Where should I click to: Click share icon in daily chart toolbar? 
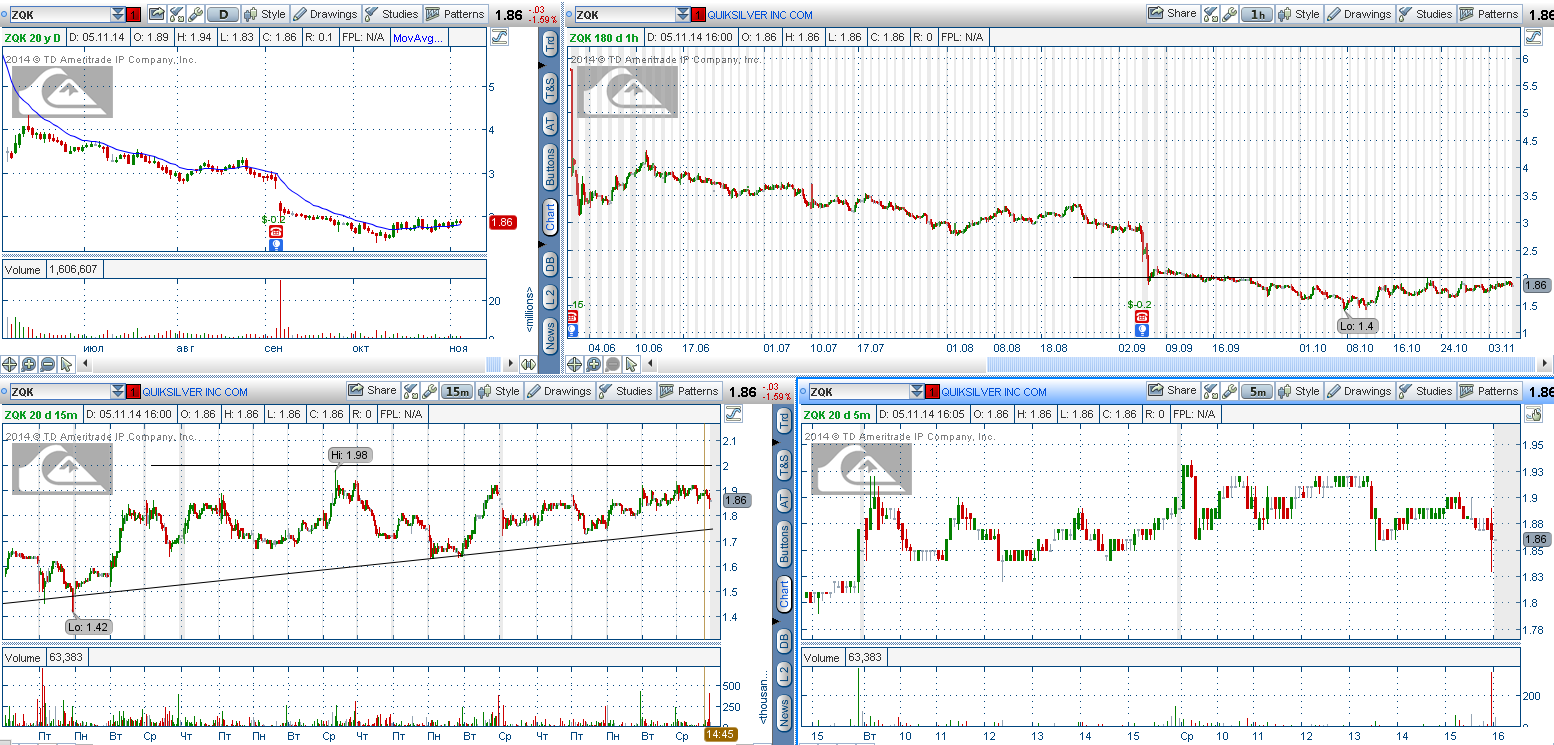156,14
